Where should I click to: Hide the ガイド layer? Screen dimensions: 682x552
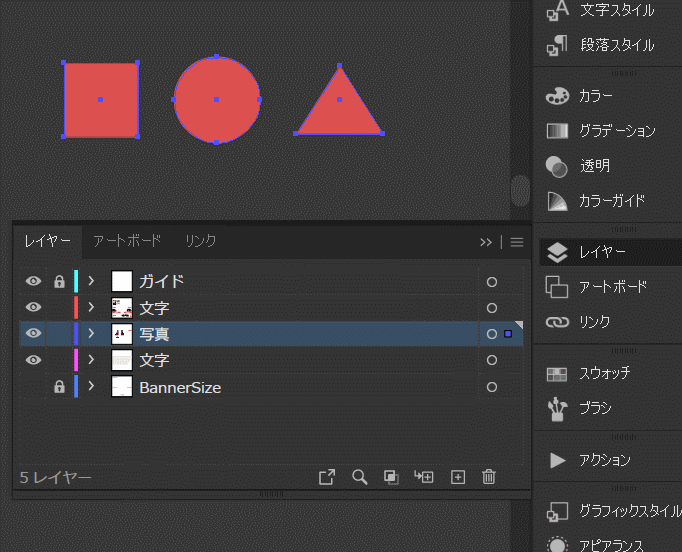33,281
